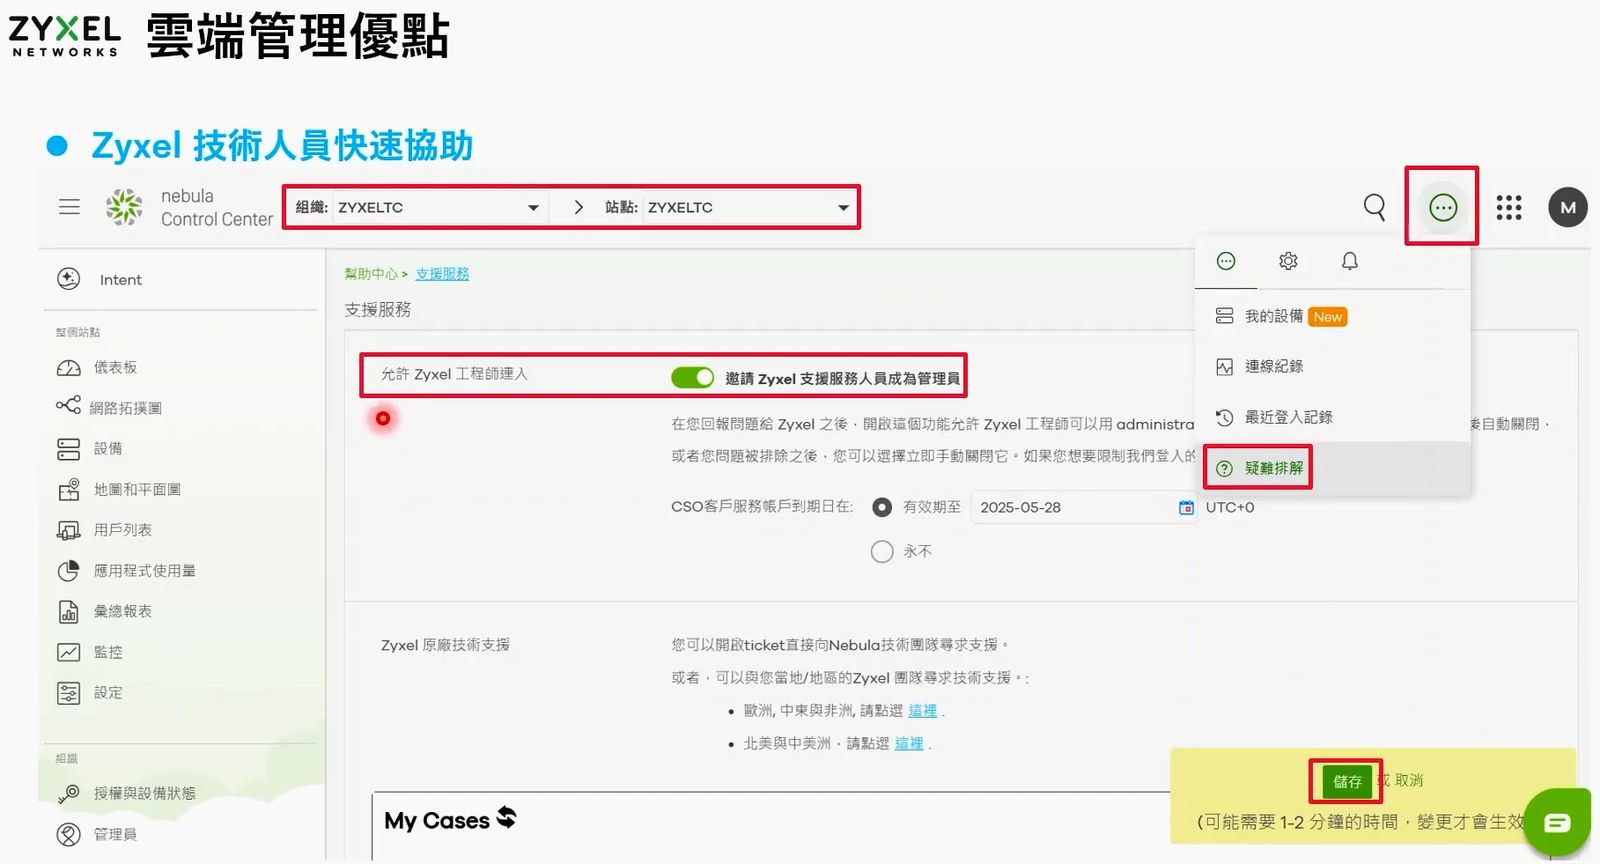
Task: Click the New badge beside 我的設備
Action: point(1328,317)
